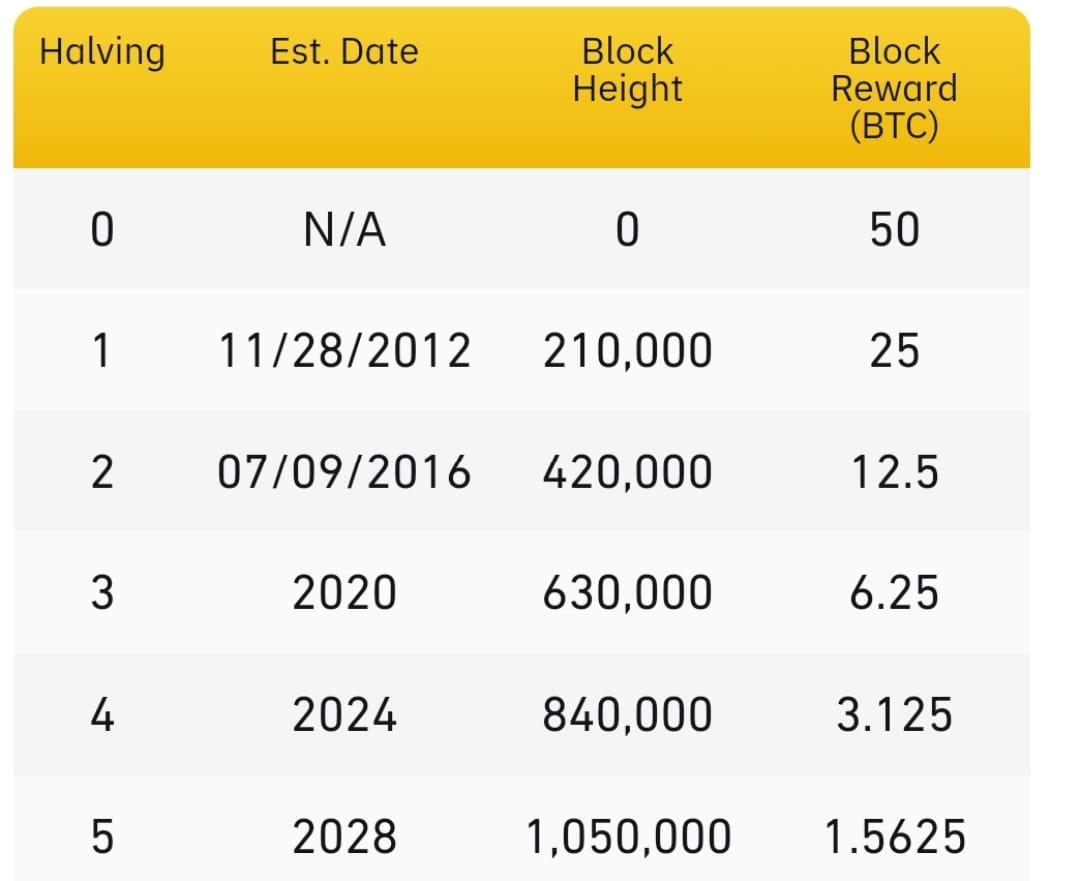Click the block reward 3.125
This screenshot has width=1080, height=881.
click(x=894, y=715)
